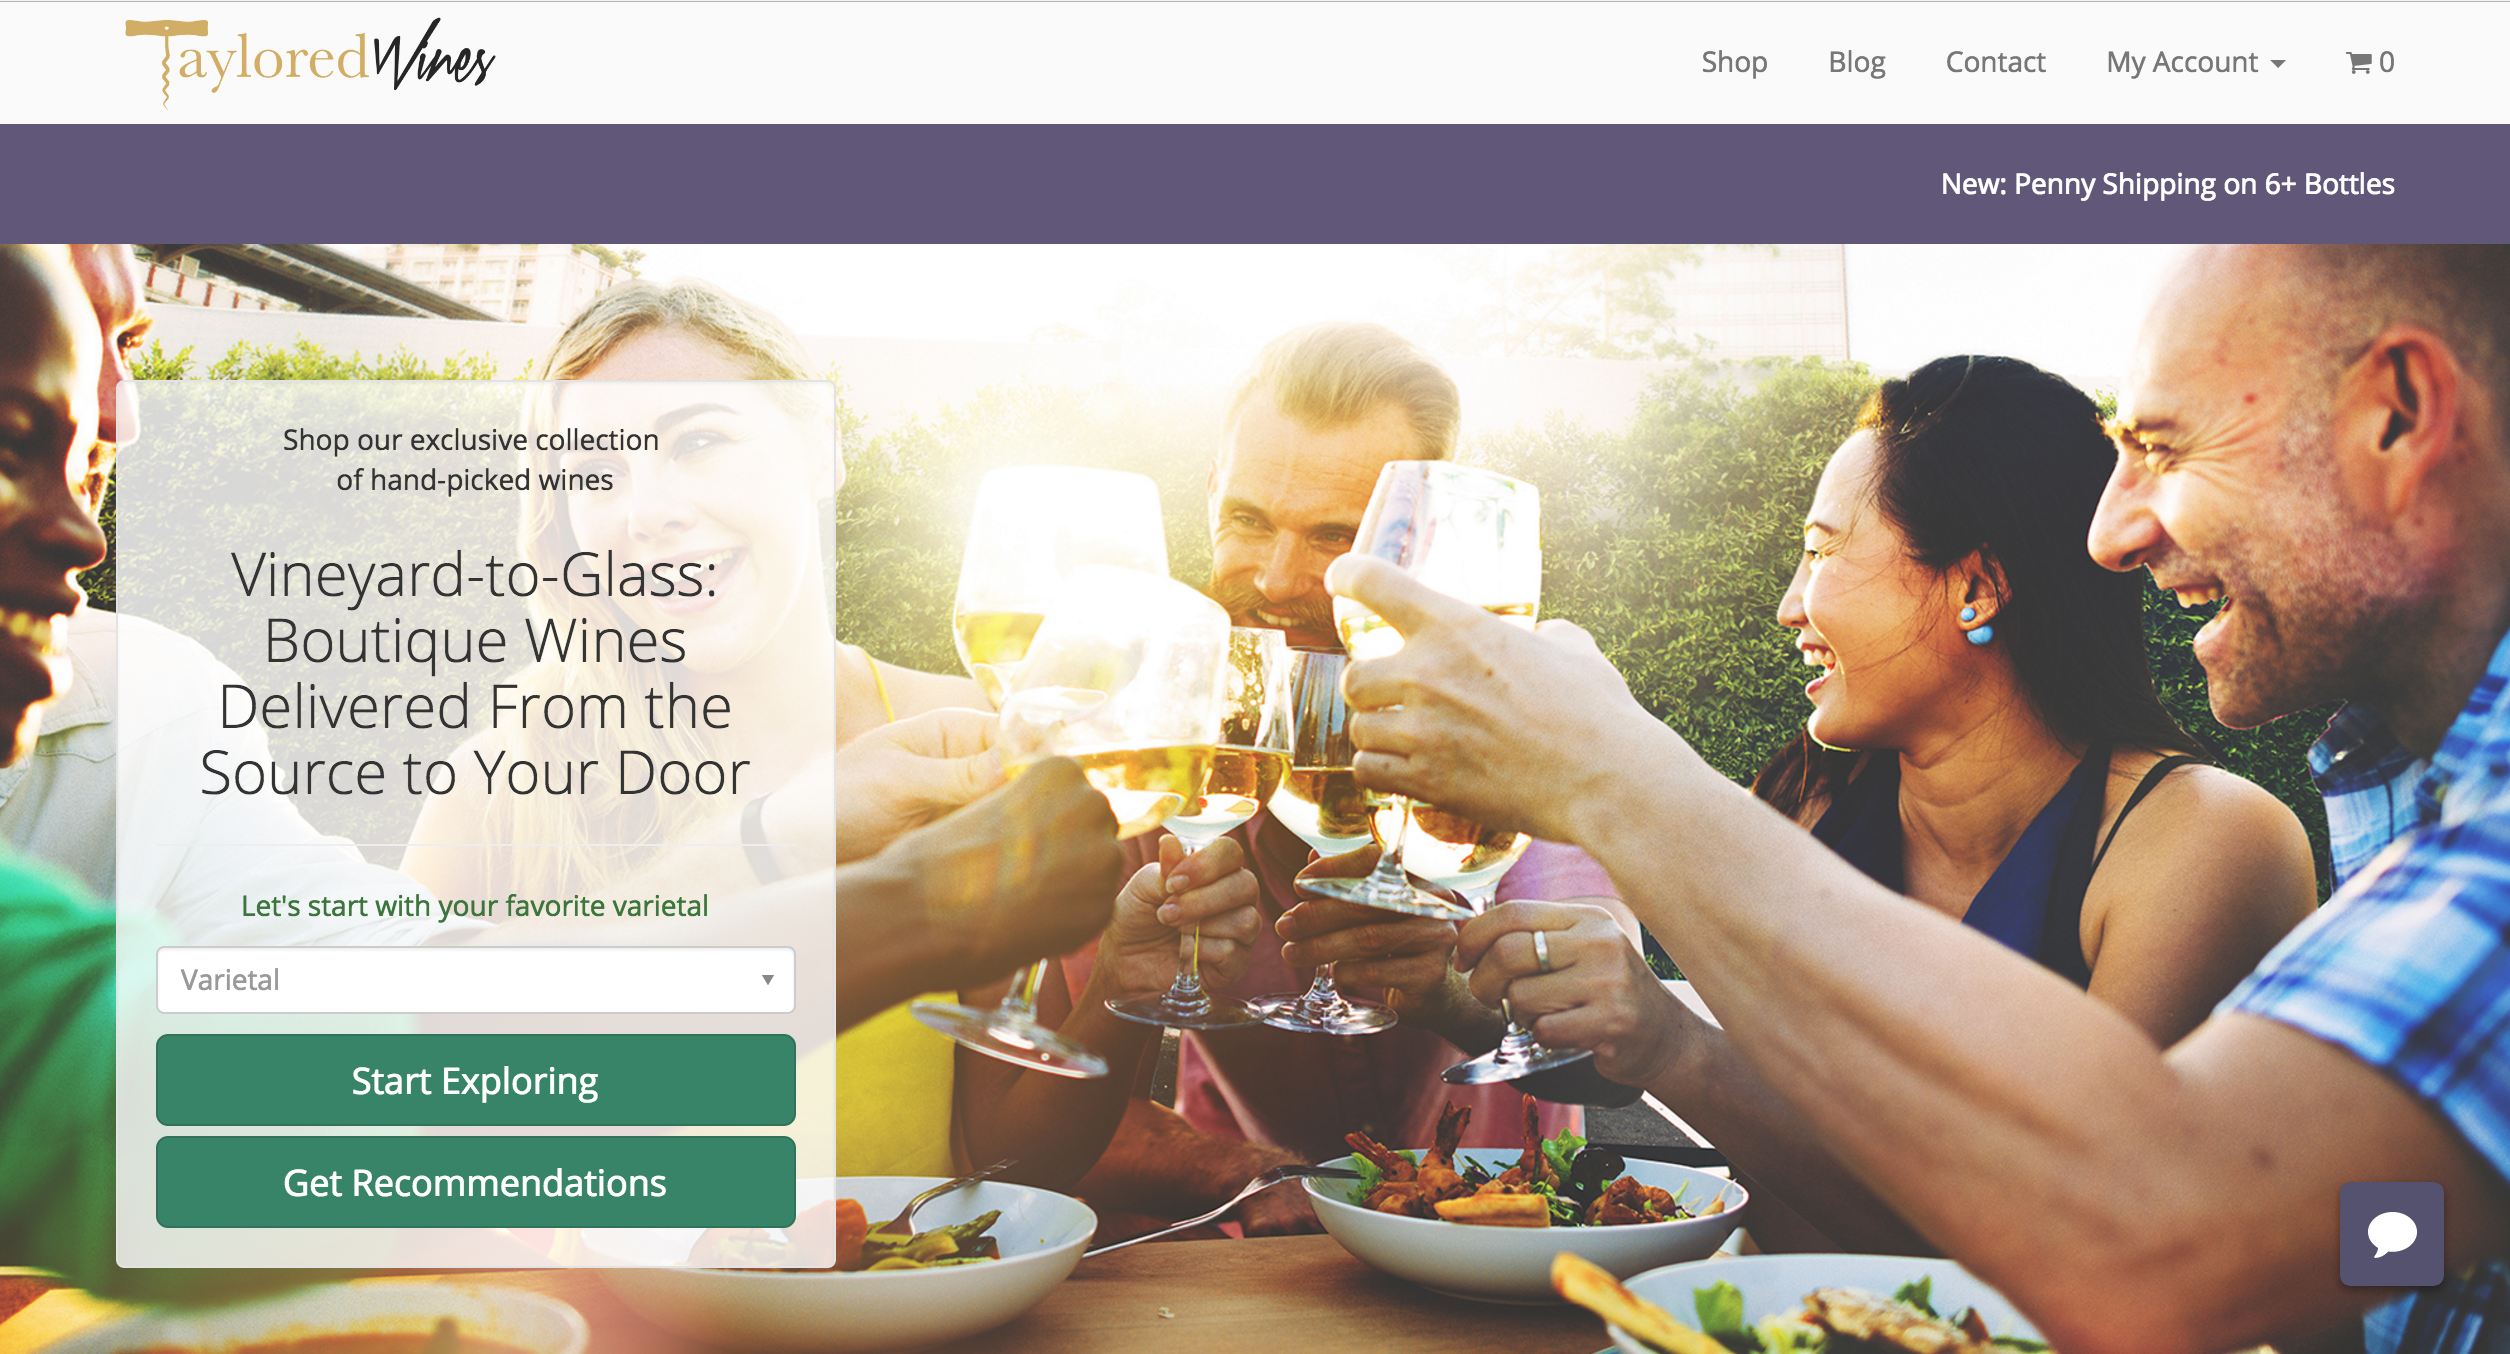2510x1354 pixels.
Task: Open the Shop menu item
Action: tap(1734, 62)
